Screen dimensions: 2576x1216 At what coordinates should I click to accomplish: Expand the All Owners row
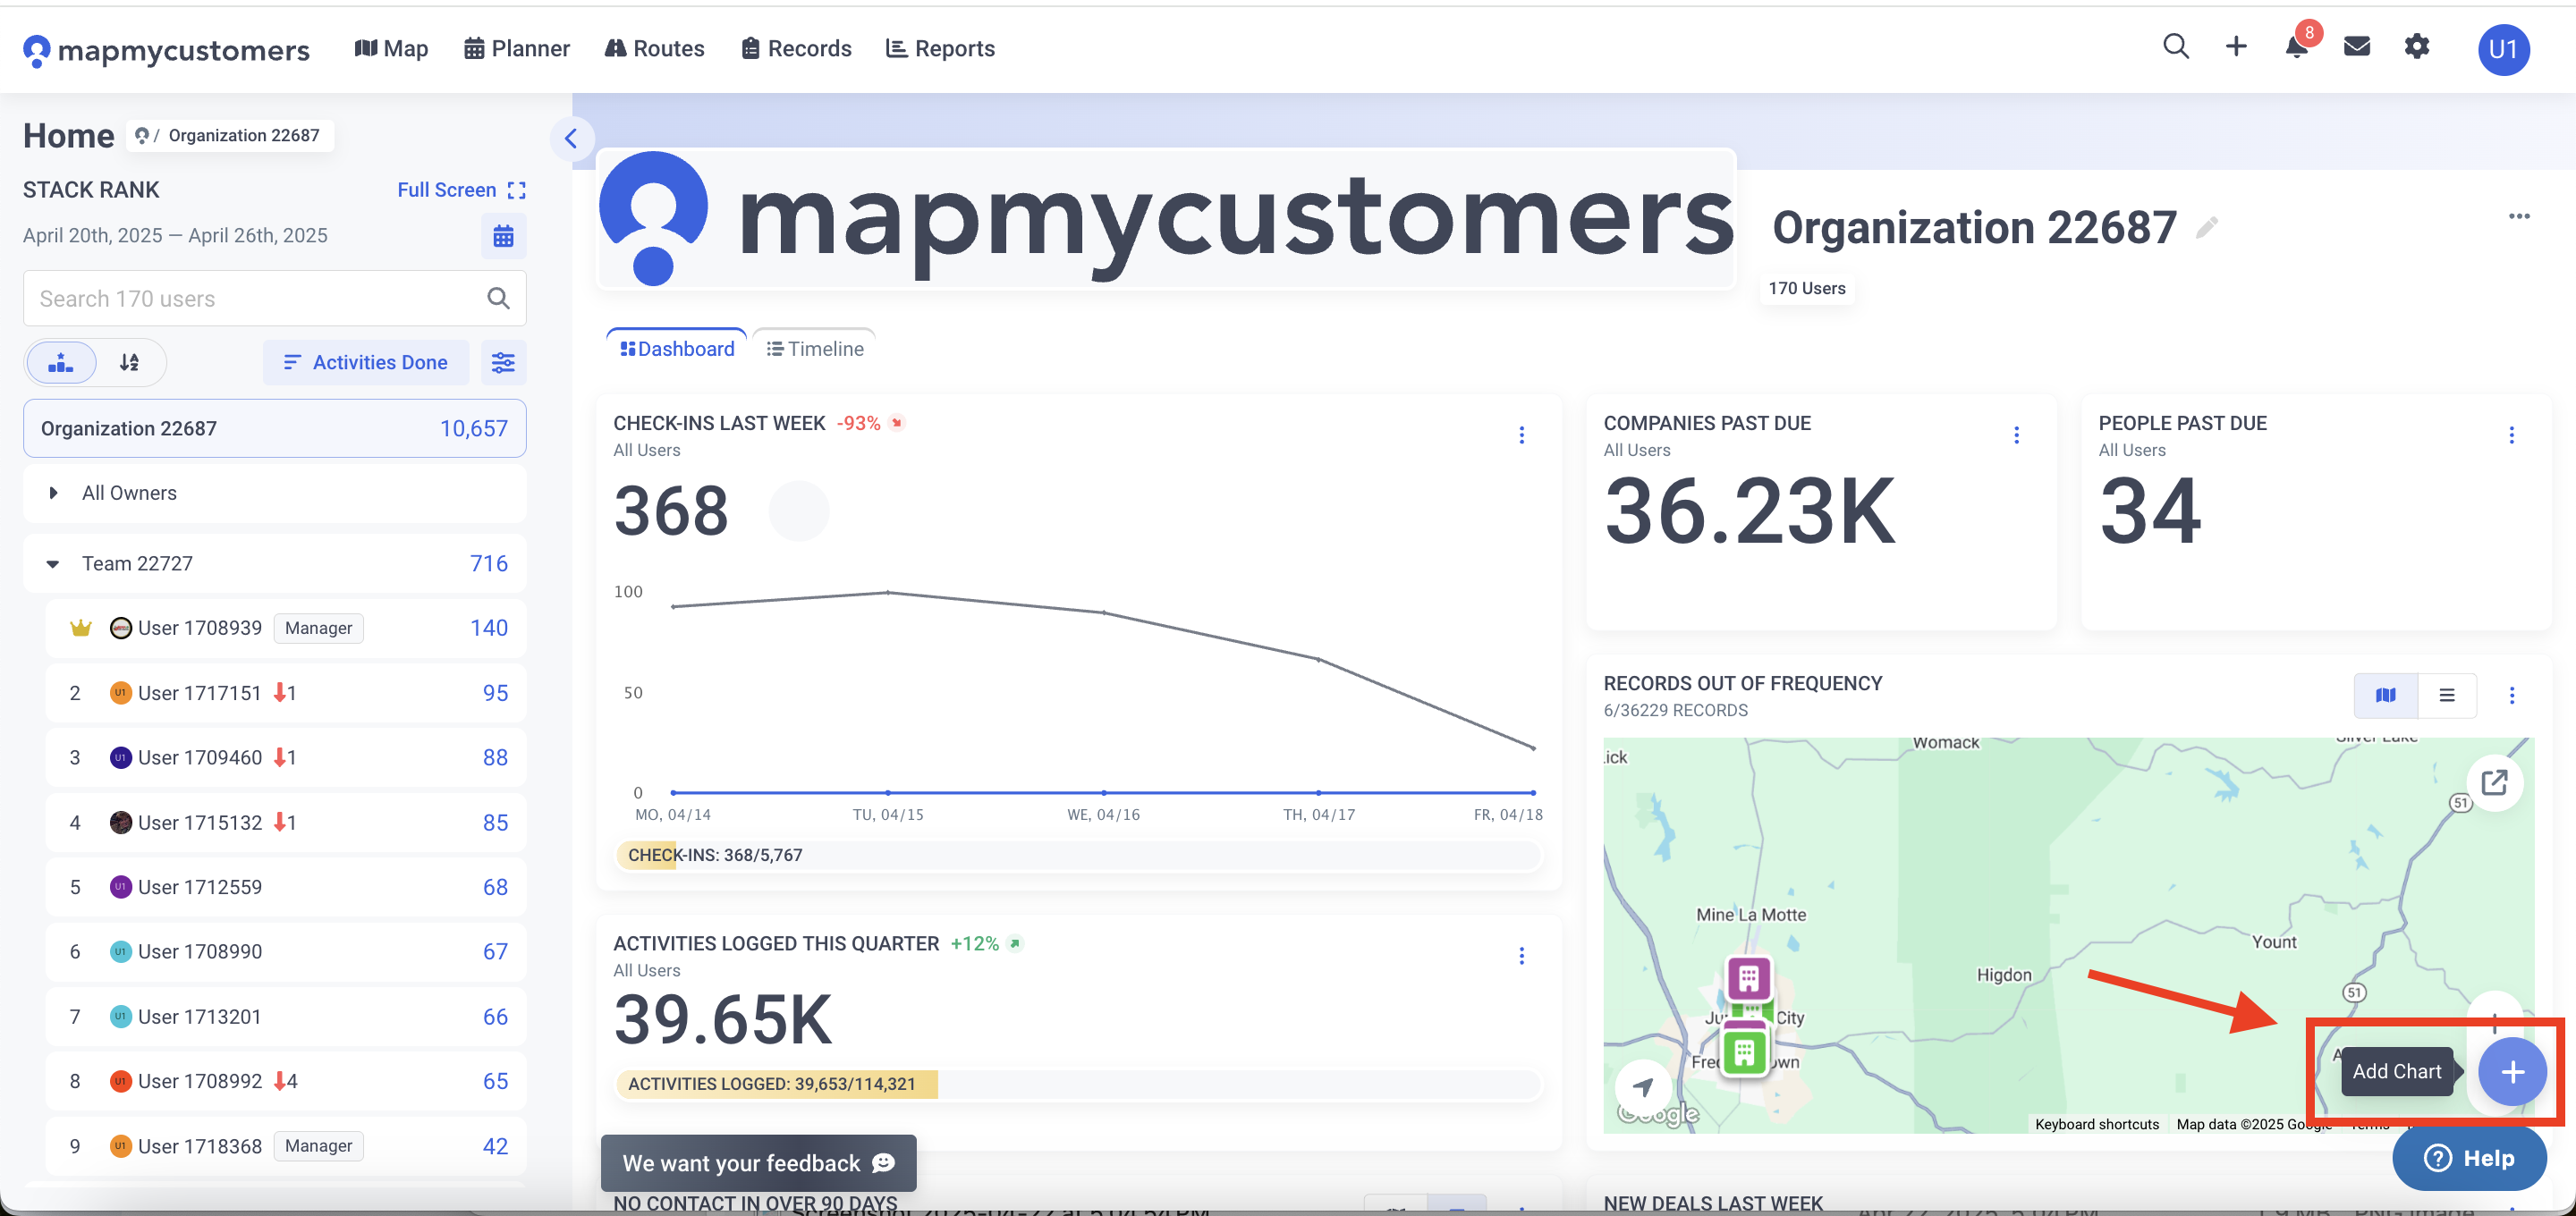click(x=274, y=493)
